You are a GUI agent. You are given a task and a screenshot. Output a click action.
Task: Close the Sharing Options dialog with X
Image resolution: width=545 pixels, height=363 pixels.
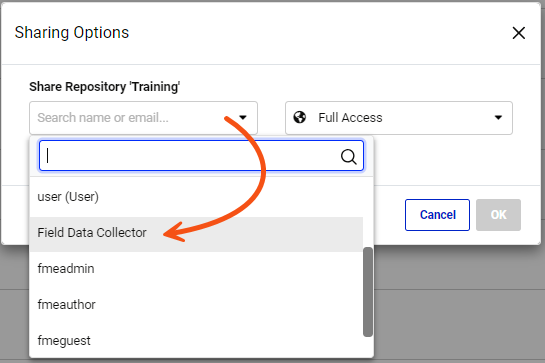519,33
